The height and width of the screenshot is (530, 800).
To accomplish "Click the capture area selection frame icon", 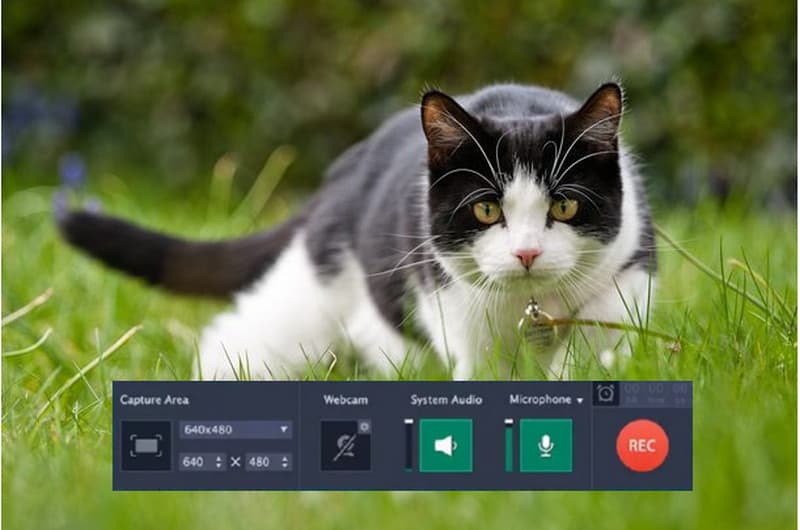I will pos(146,446).
